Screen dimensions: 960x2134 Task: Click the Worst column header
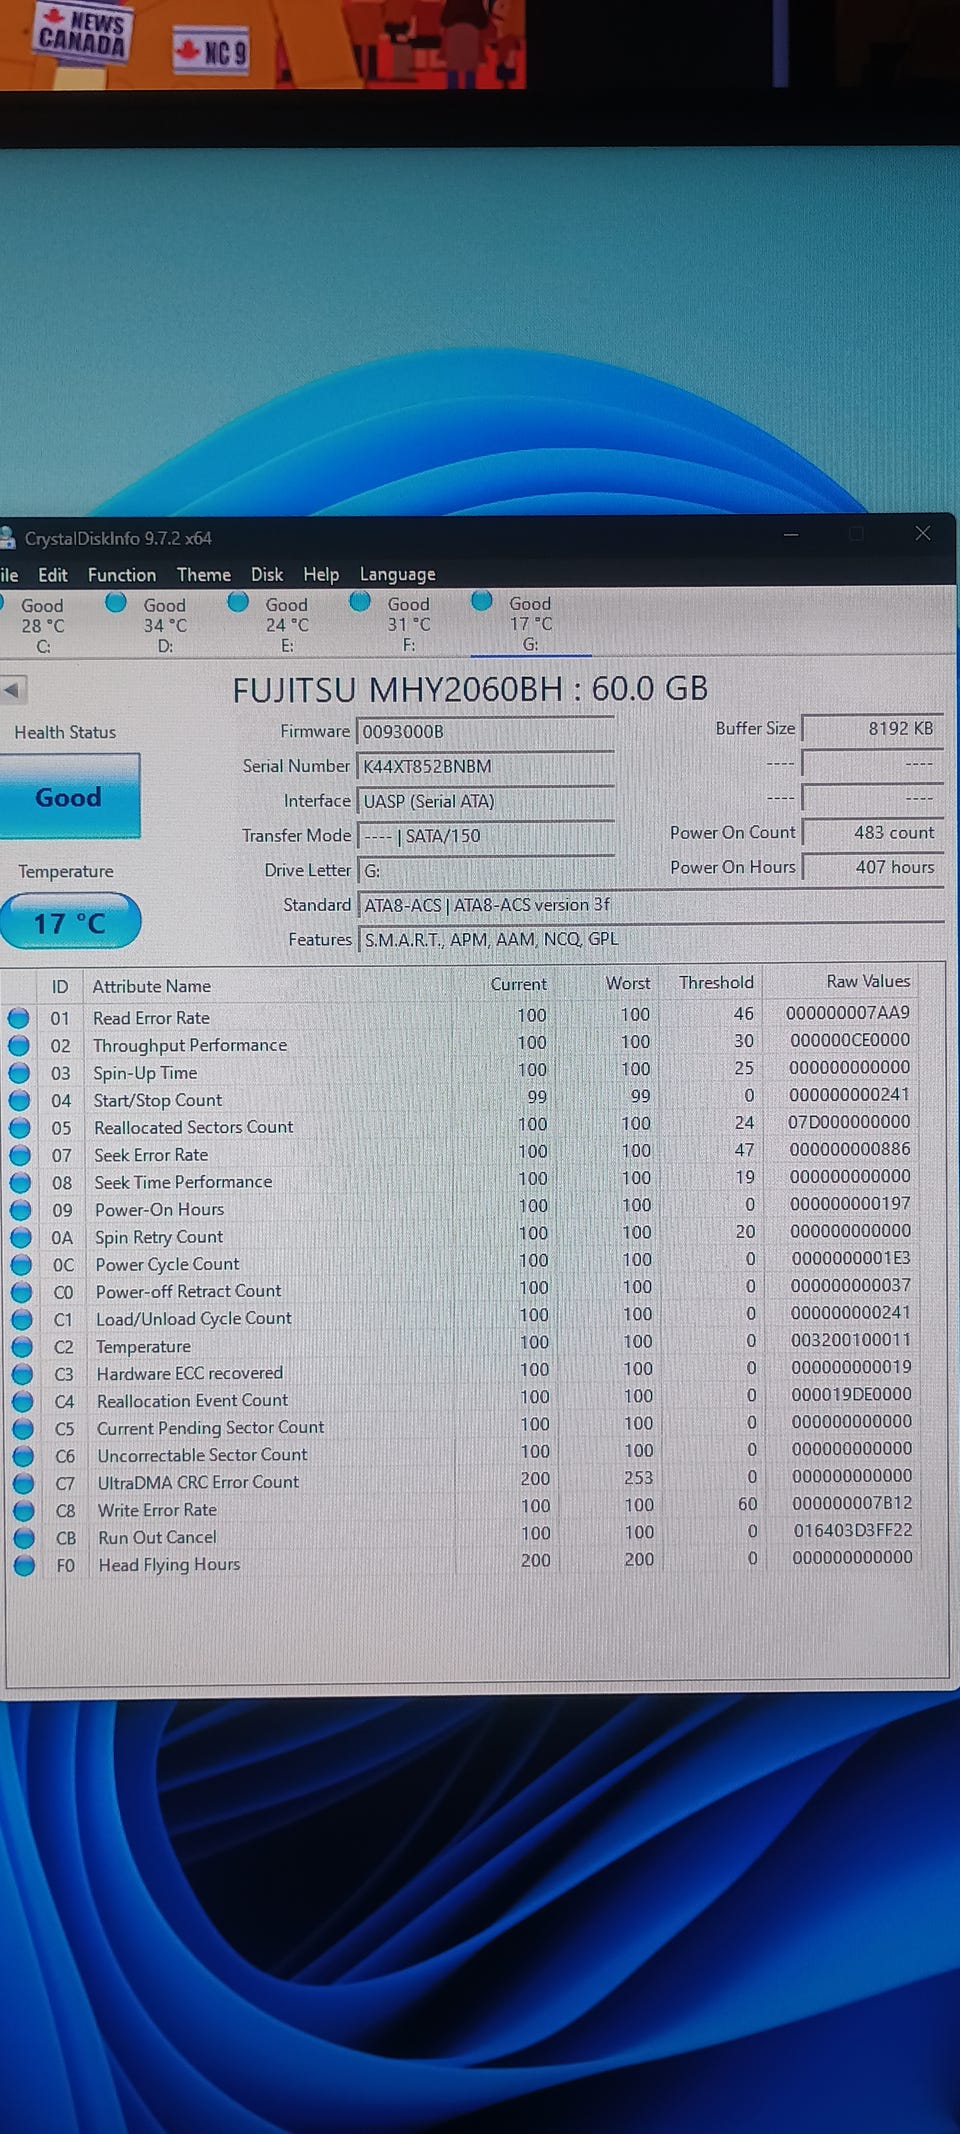coord(628,984)
